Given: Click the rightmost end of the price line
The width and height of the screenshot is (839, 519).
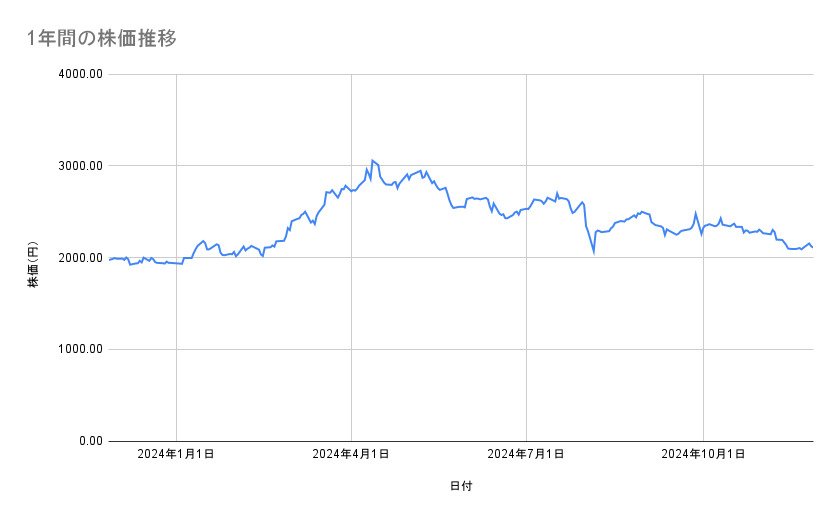Looking at the screenshot, I should click(x=812, y=247).
